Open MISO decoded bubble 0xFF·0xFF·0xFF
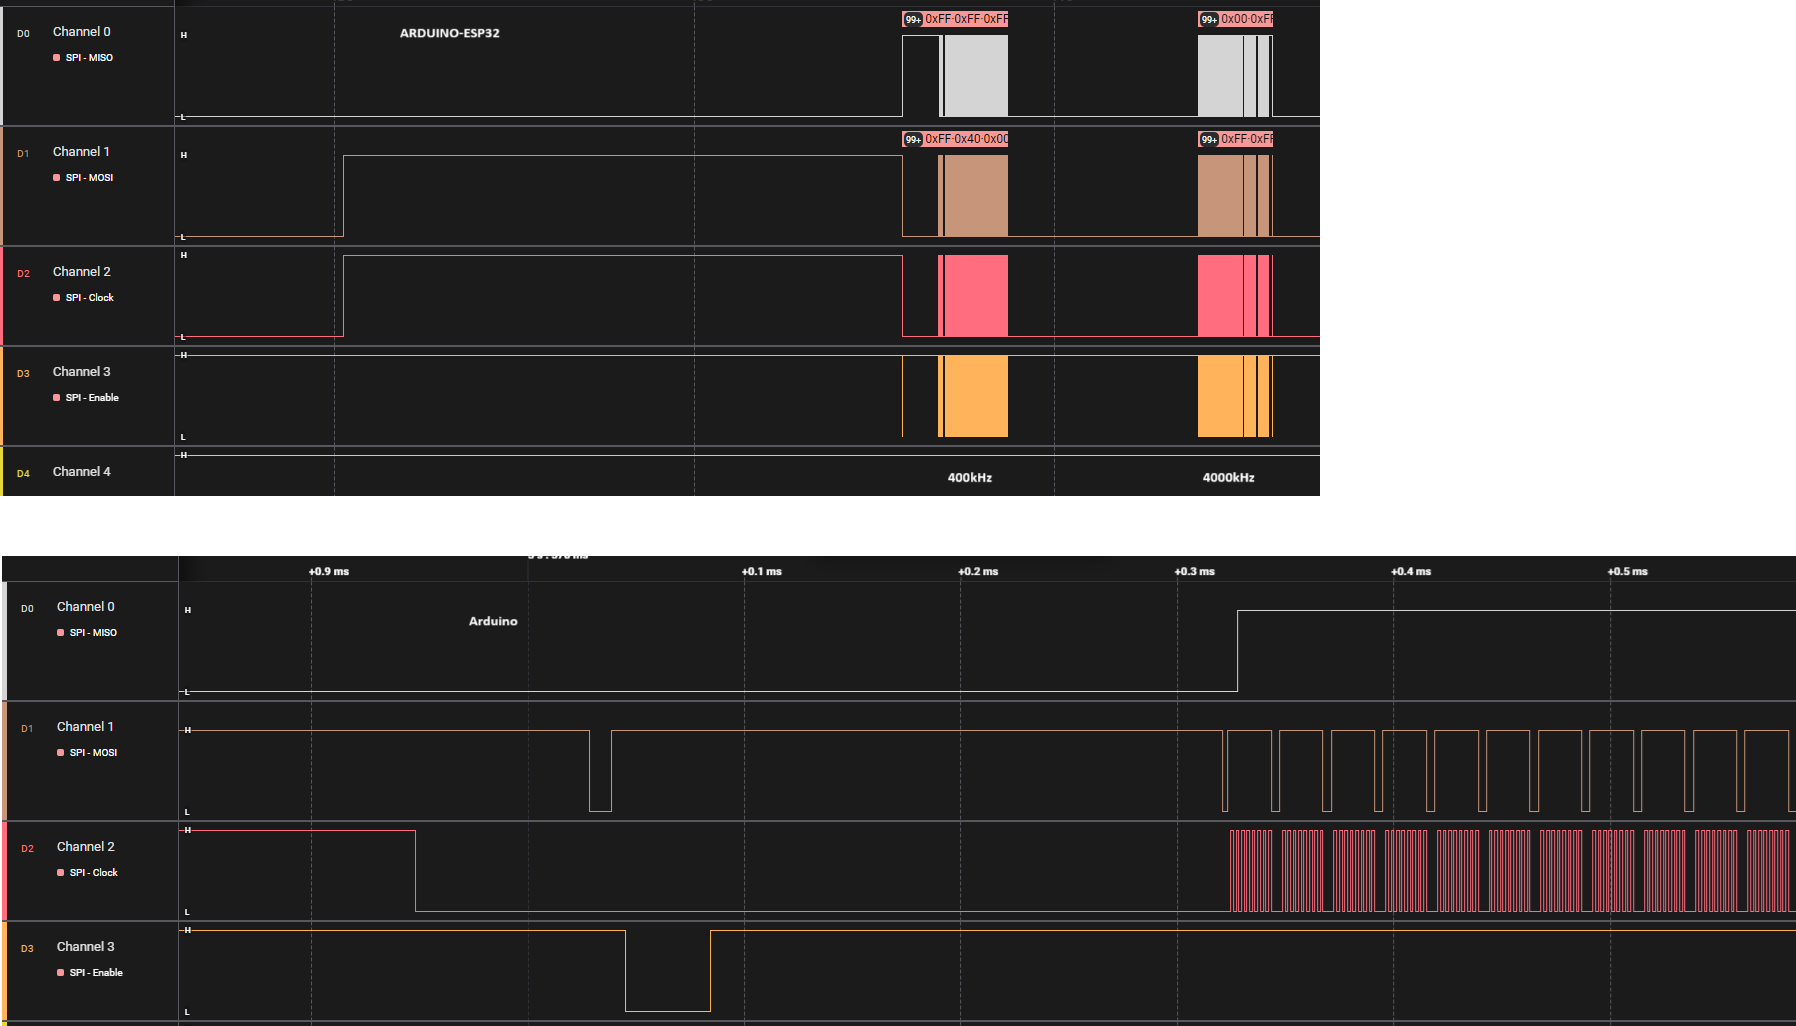 point(955,19)
